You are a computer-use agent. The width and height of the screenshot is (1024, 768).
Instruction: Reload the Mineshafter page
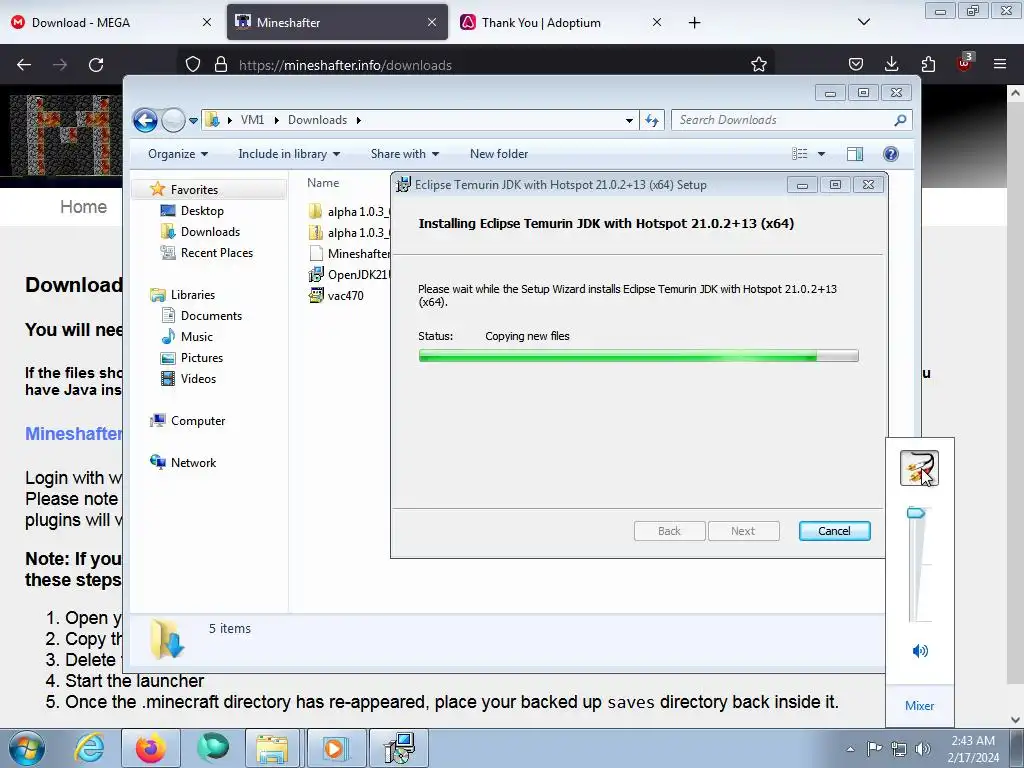tap(96, 65)
